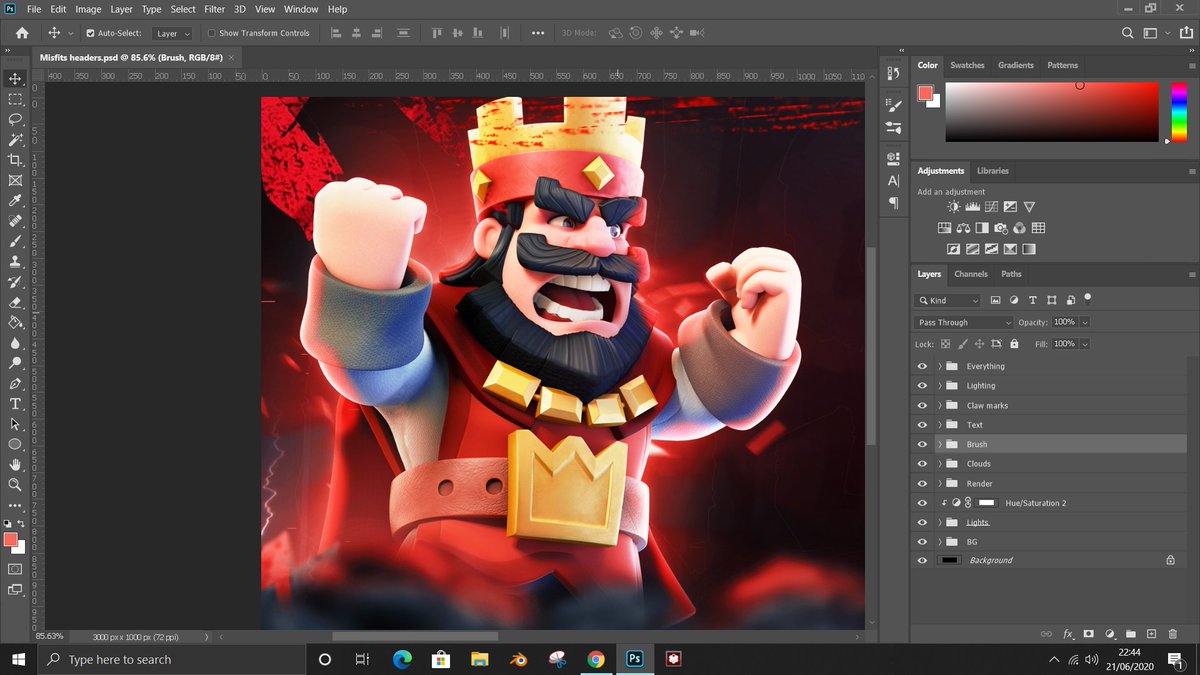Open the Filter menu
Screen dimensions: 1200x675
pyautogui.click(x=214, y=9)
